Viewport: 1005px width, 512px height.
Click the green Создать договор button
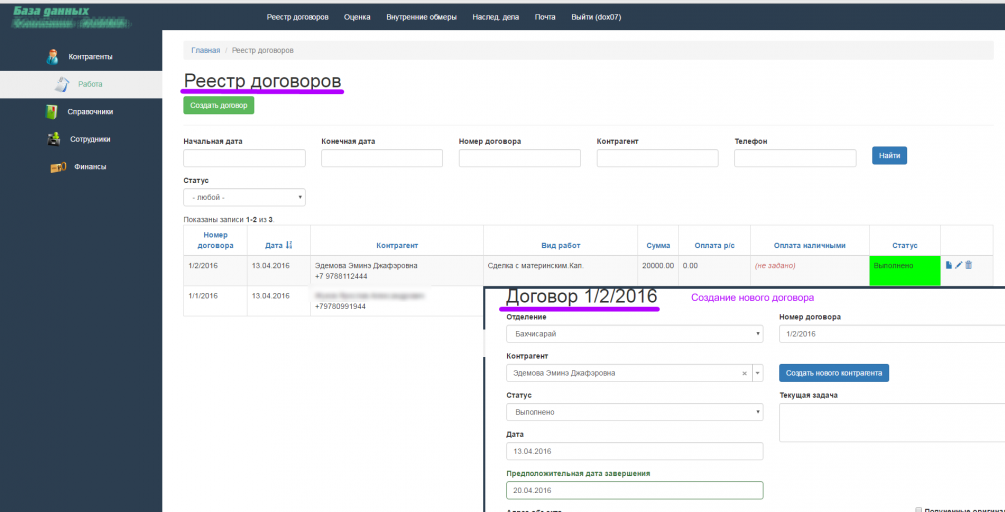pos(219,105)
